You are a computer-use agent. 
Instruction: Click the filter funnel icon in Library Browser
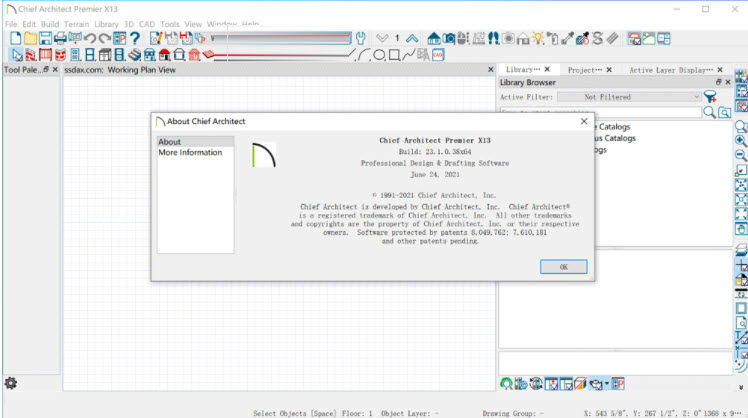[710, 97]
